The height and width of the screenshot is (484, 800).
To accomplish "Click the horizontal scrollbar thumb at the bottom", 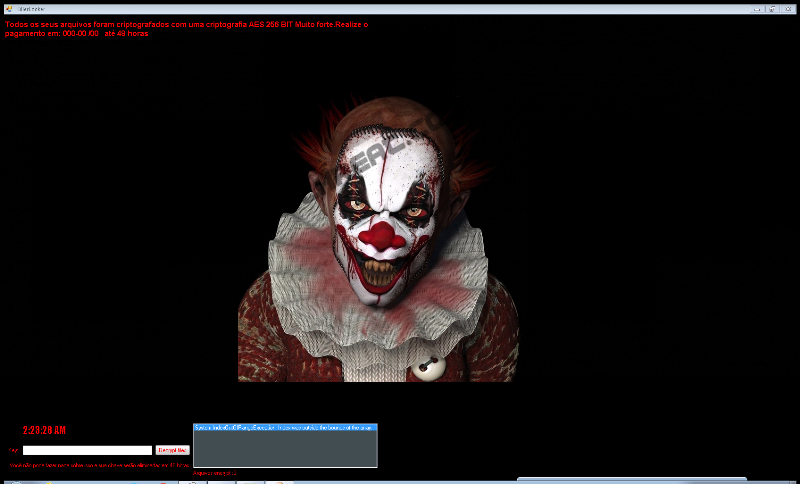I will [x=630, y=480].
